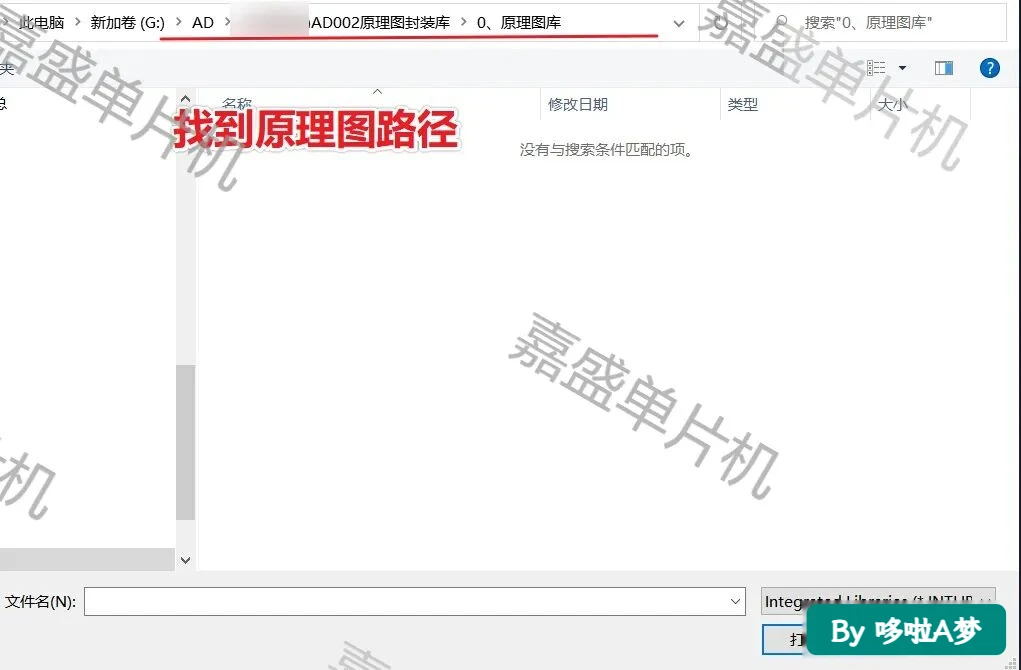Open the 文件名 dropdown arrow
Image resolution: width=1021 pixels, height=670 pixels.
click(x=735, y=602)
